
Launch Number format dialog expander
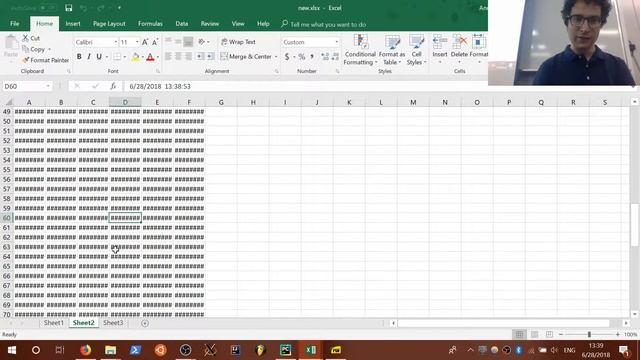[x=338, y=71]
